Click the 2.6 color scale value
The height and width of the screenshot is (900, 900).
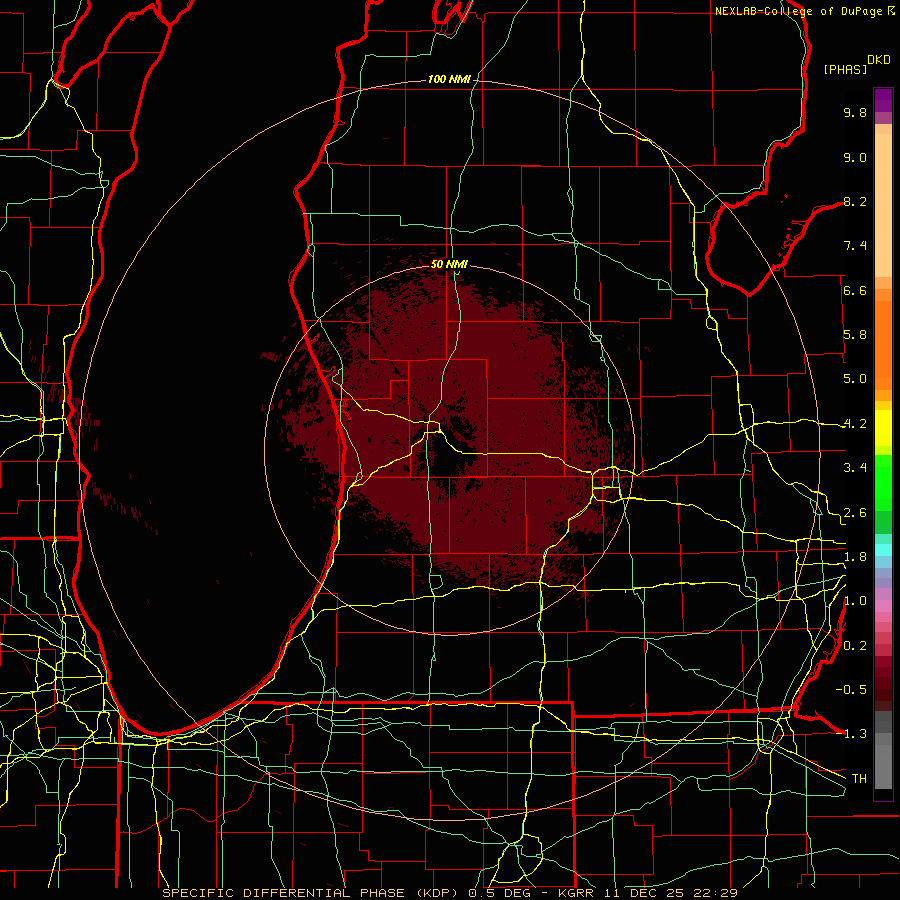click(x=855, y=513)
